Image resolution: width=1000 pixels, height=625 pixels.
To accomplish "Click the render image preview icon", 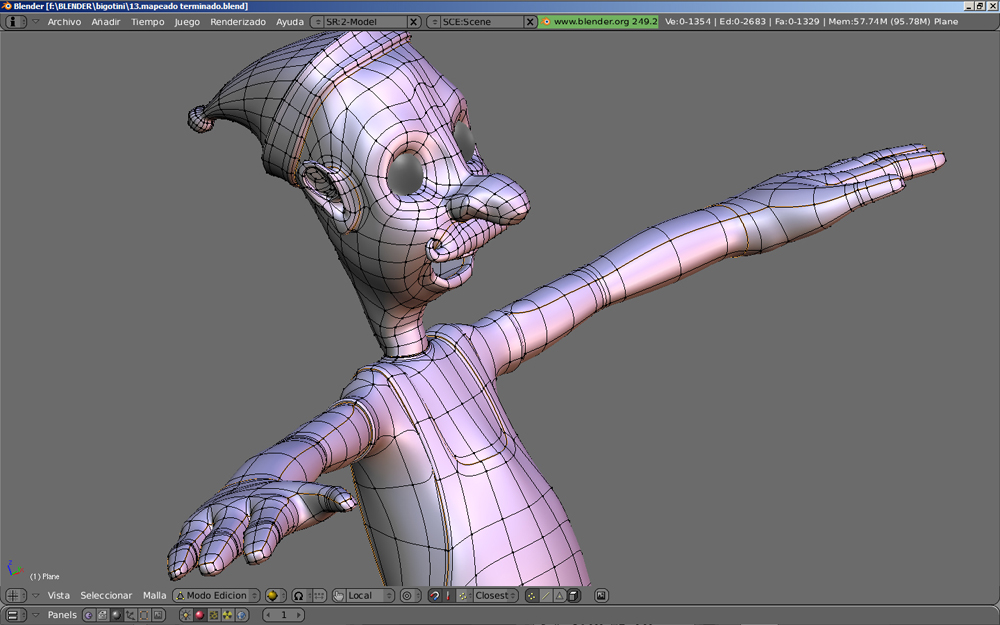I will (601, 596).
